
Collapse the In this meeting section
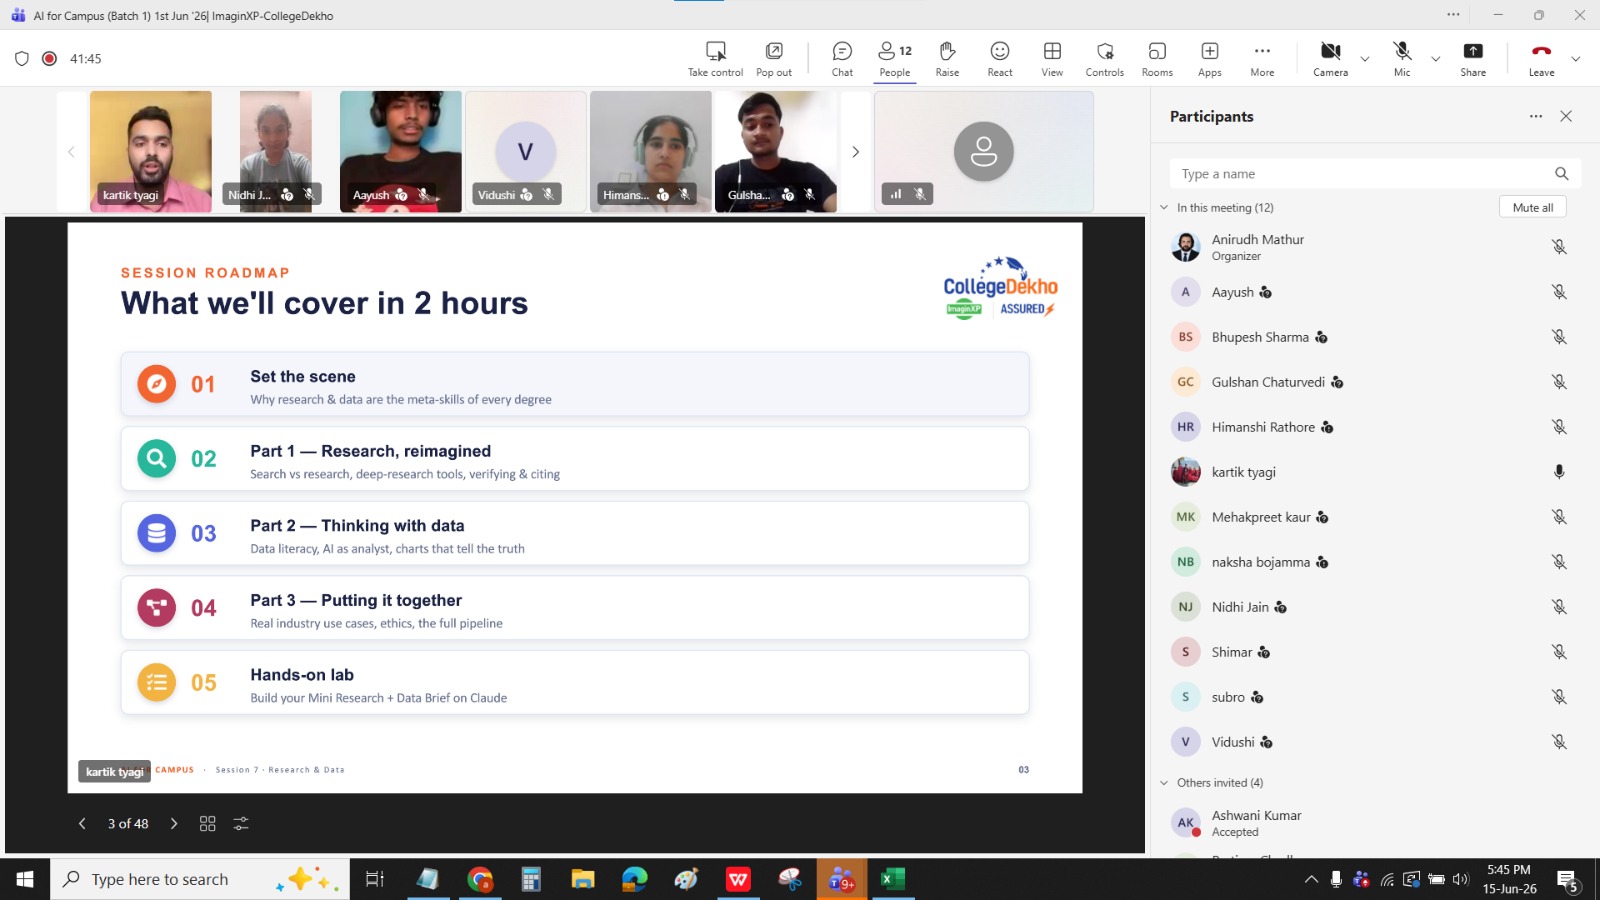pyautogui.click(x=1164, y=207)
